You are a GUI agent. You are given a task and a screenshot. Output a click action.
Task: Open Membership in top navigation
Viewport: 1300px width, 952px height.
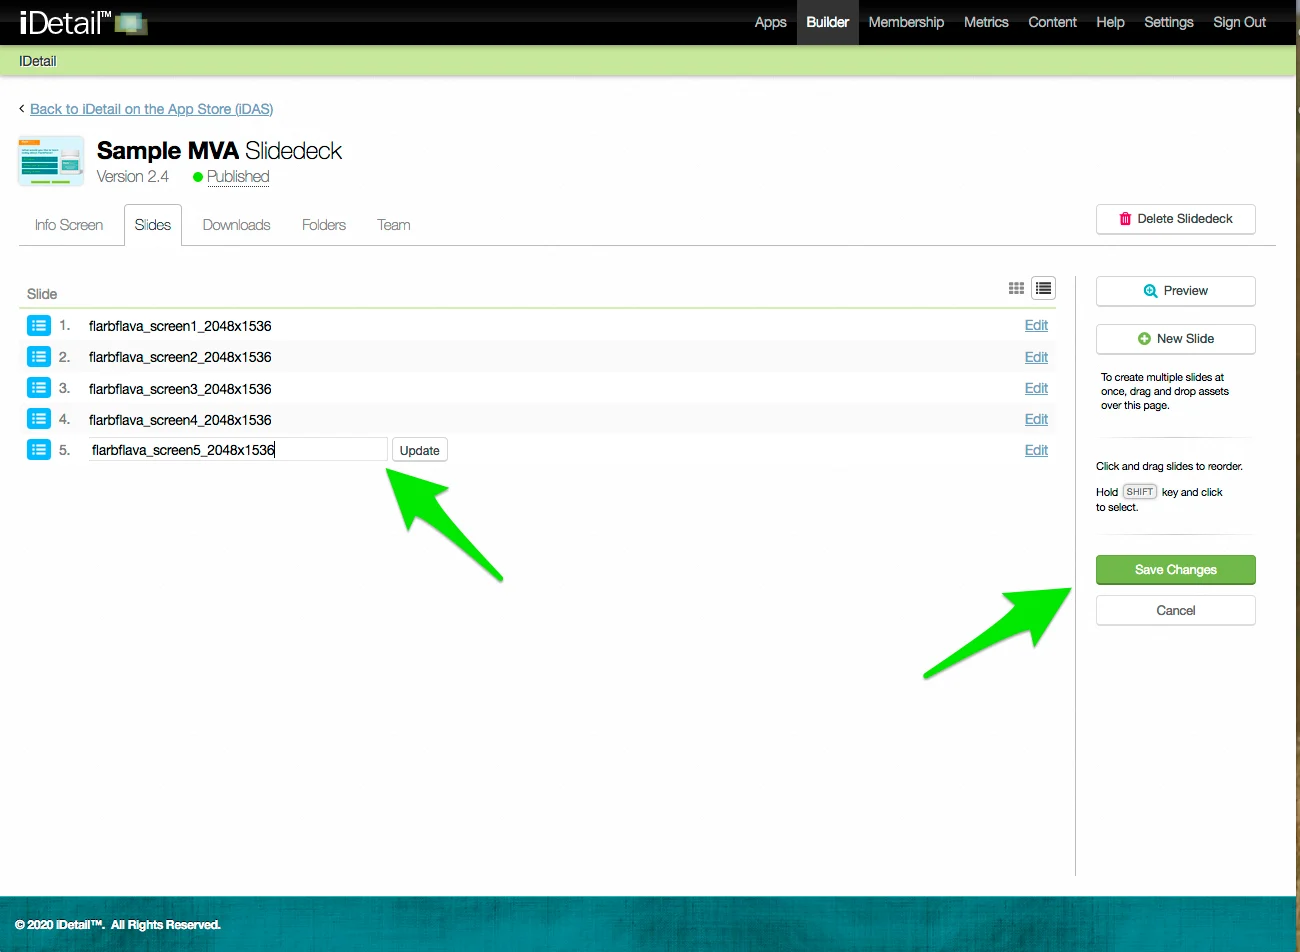(906, 22)
